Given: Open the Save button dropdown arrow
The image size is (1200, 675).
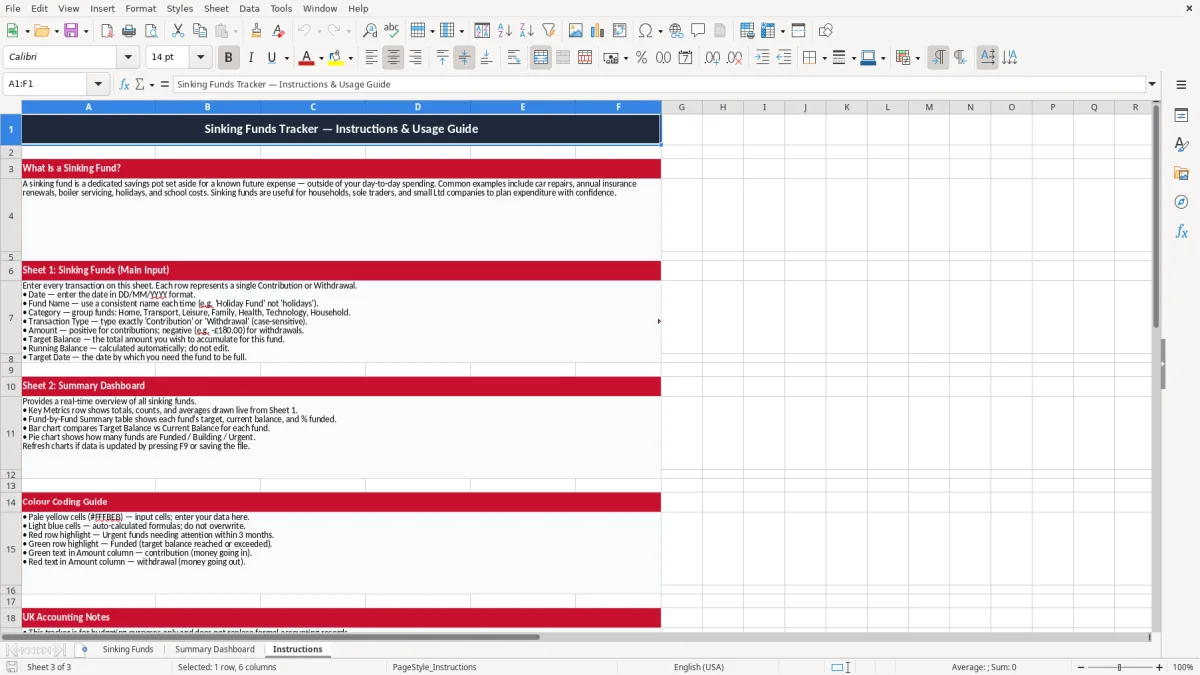Looking at the screenshot, I should (86, 31).
